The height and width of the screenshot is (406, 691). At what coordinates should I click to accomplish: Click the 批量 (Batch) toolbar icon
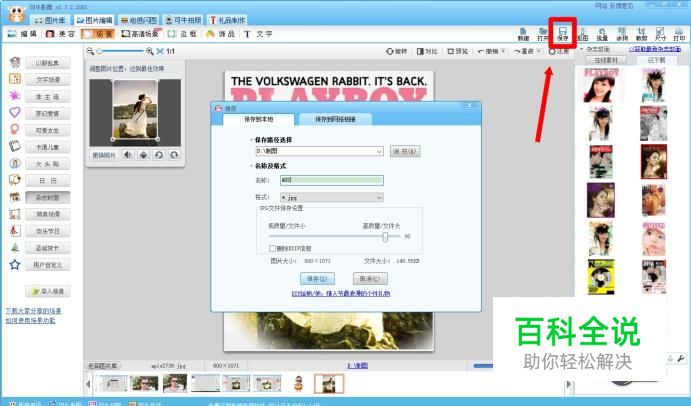pyautogui.click(x=602, y=34)
